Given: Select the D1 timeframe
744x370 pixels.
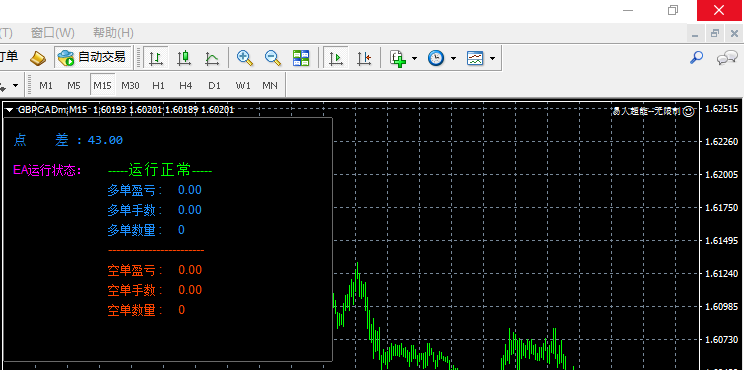Looking at the screenshot, I should 214,85.
